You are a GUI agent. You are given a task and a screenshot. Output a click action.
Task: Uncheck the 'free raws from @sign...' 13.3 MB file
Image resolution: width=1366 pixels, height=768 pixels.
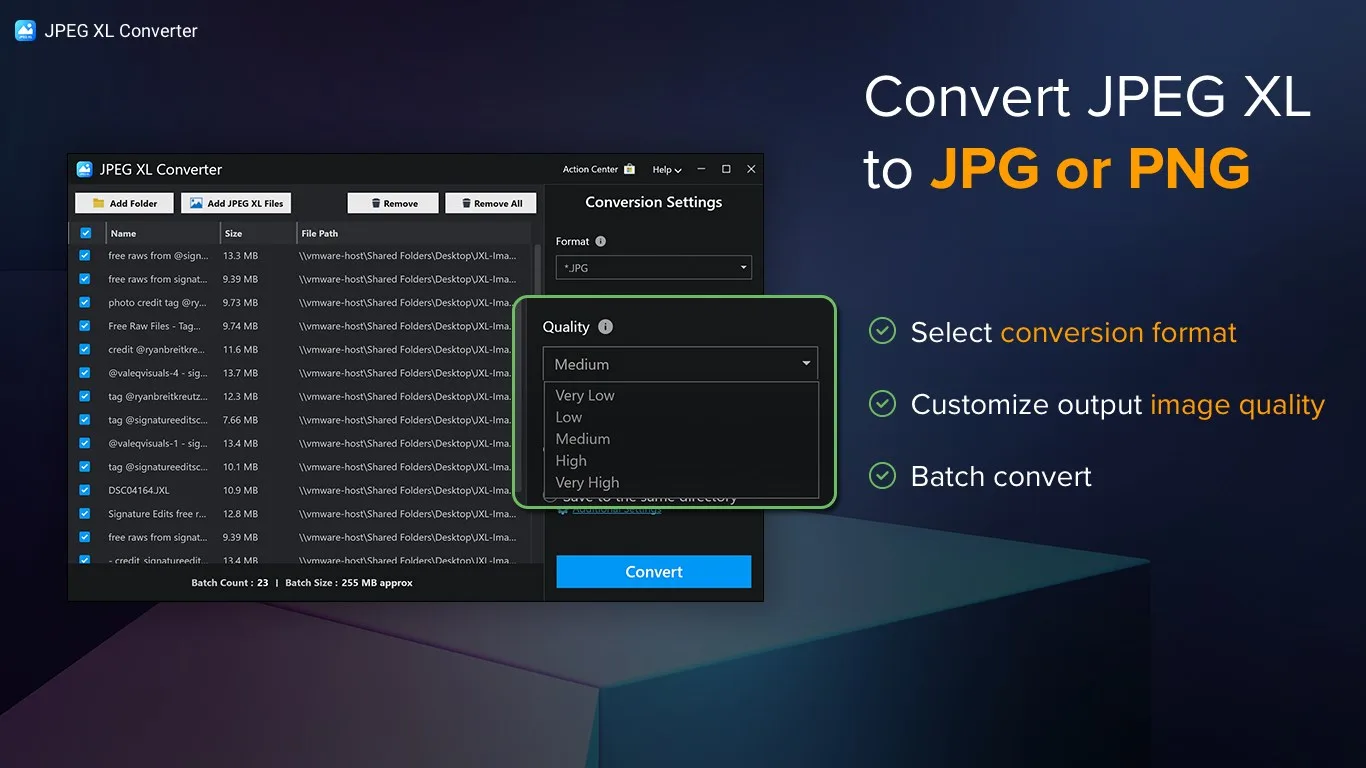tap(85, 256)
